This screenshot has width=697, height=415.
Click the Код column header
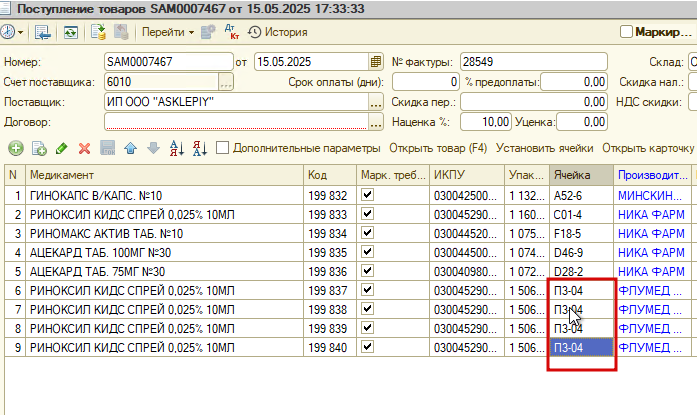pyautogui.click(x=330, y=175)
